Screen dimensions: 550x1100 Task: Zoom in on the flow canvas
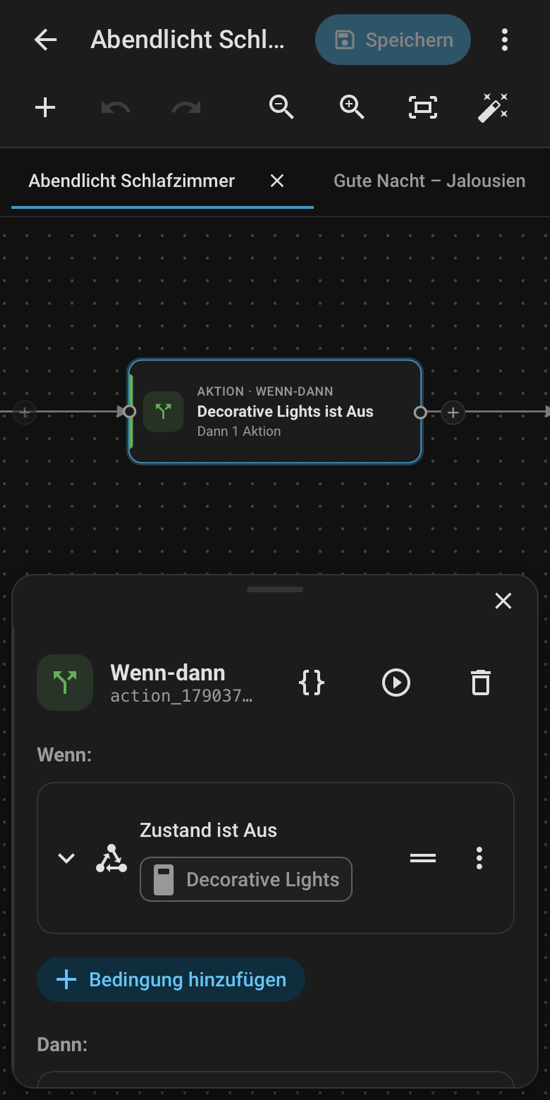[351, 107]
